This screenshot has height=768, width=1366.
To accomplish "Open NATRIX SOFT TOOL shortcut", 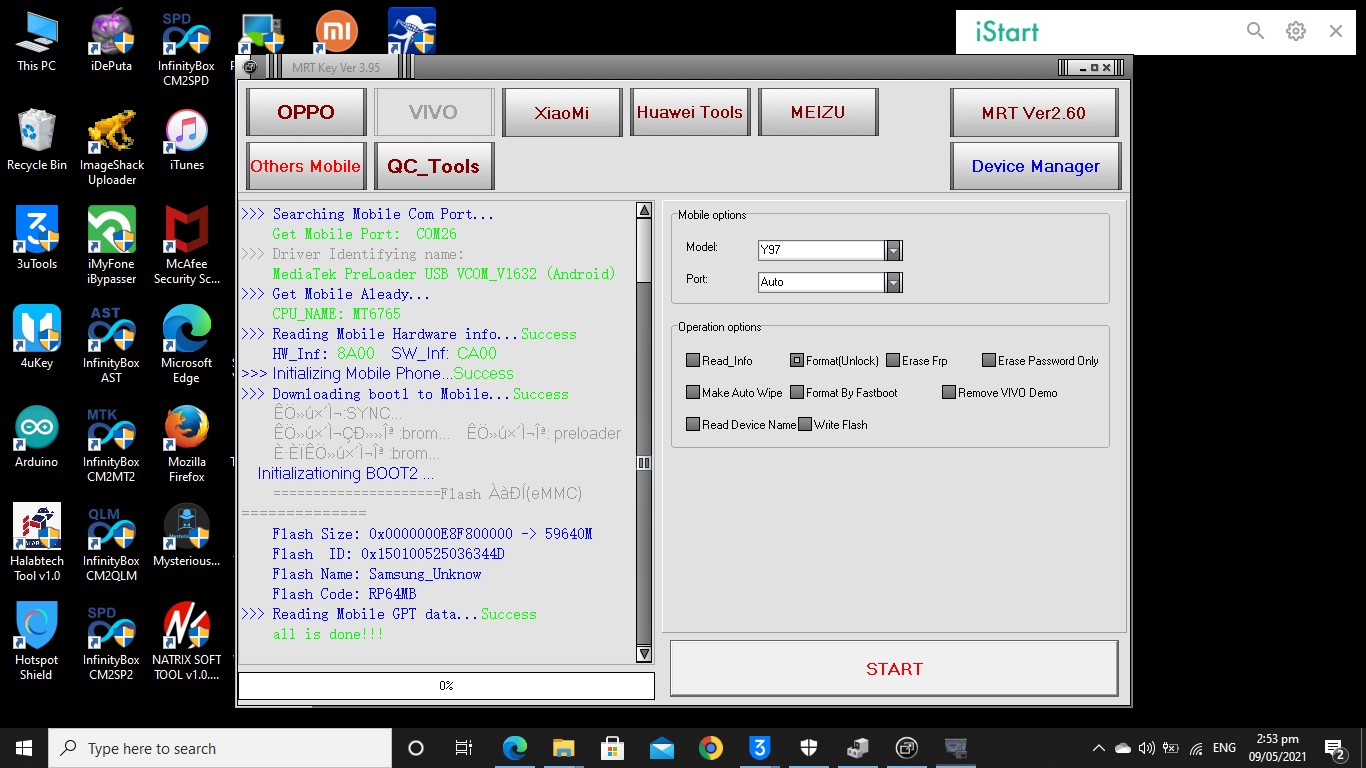I will (186, 642).
